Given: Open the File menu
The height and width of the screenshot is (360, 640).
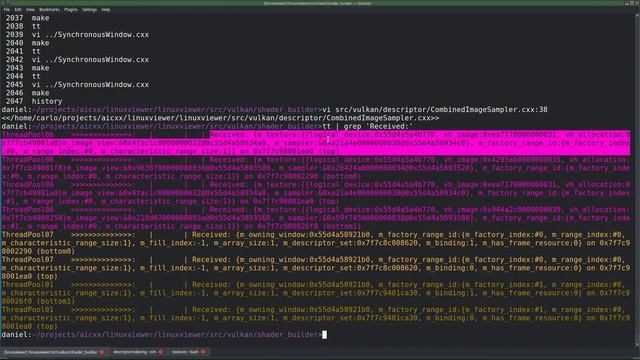Looking at the screenshot, I should coord(7,9).
